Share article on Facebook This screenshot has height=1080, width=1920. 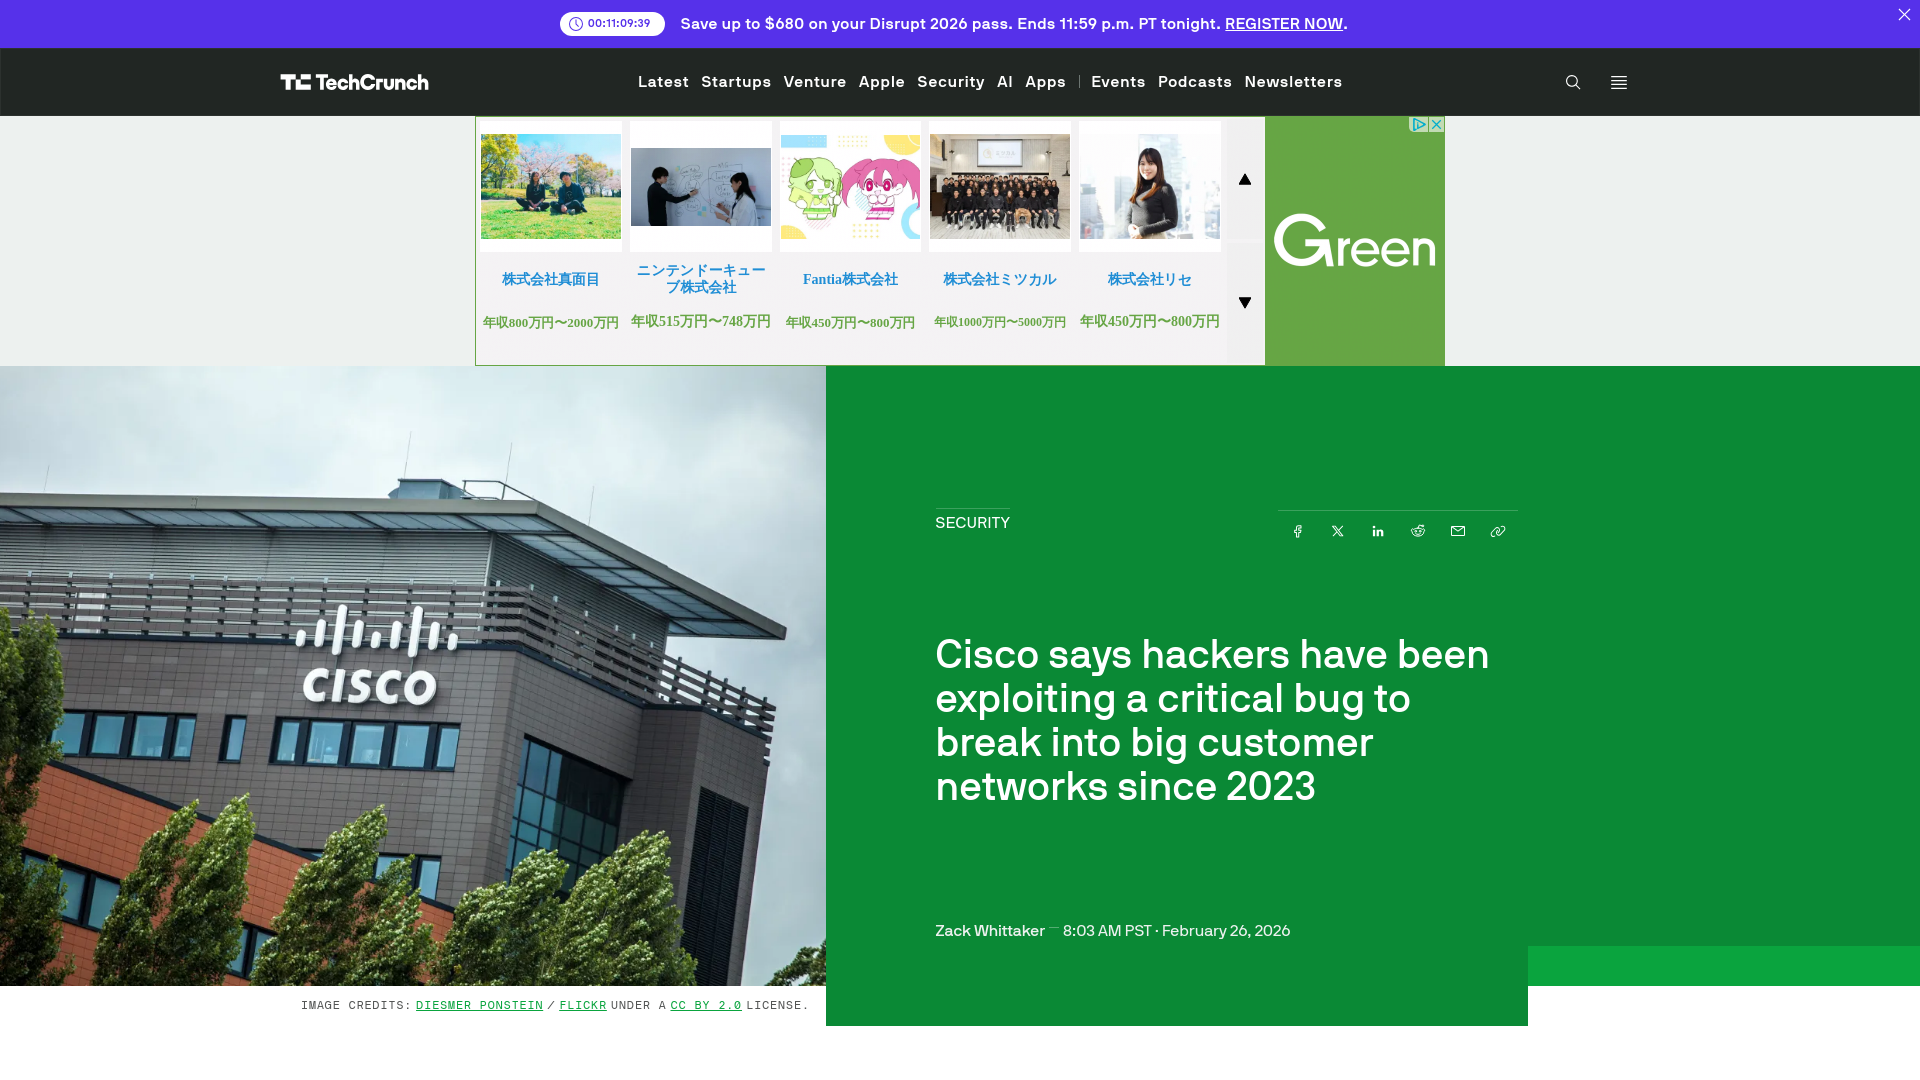pos(1297,531)
